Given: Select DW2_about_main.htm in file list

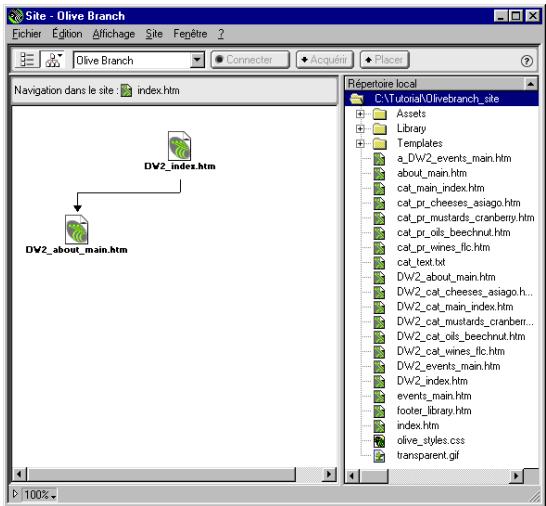Looking at the screenshot, I should pos(446,277).
